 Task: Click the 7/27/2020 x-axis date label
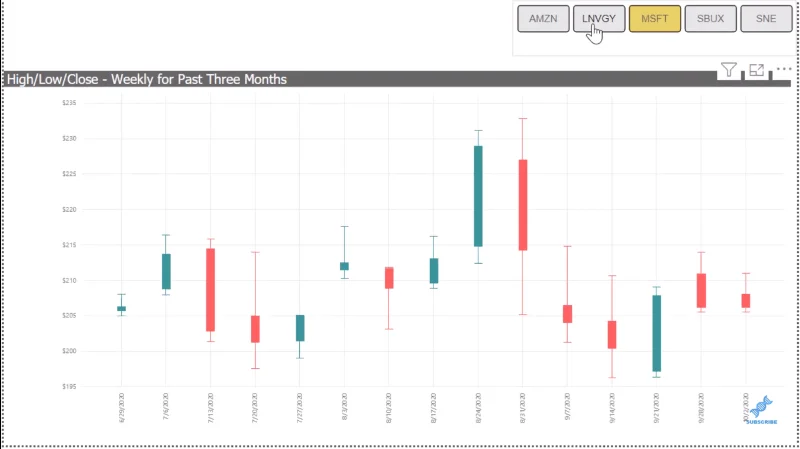click(x=300, y=408)
